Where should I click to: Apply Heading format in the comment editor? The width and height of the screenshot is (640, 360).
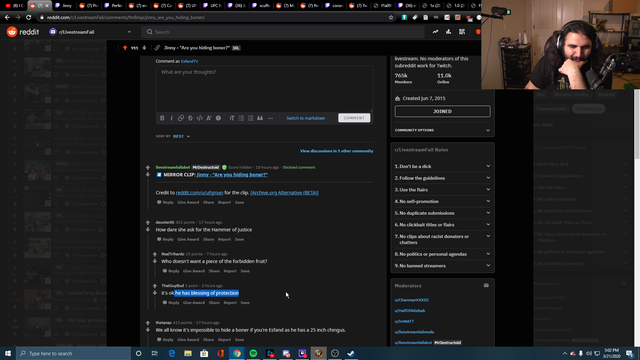click(232, 118)
